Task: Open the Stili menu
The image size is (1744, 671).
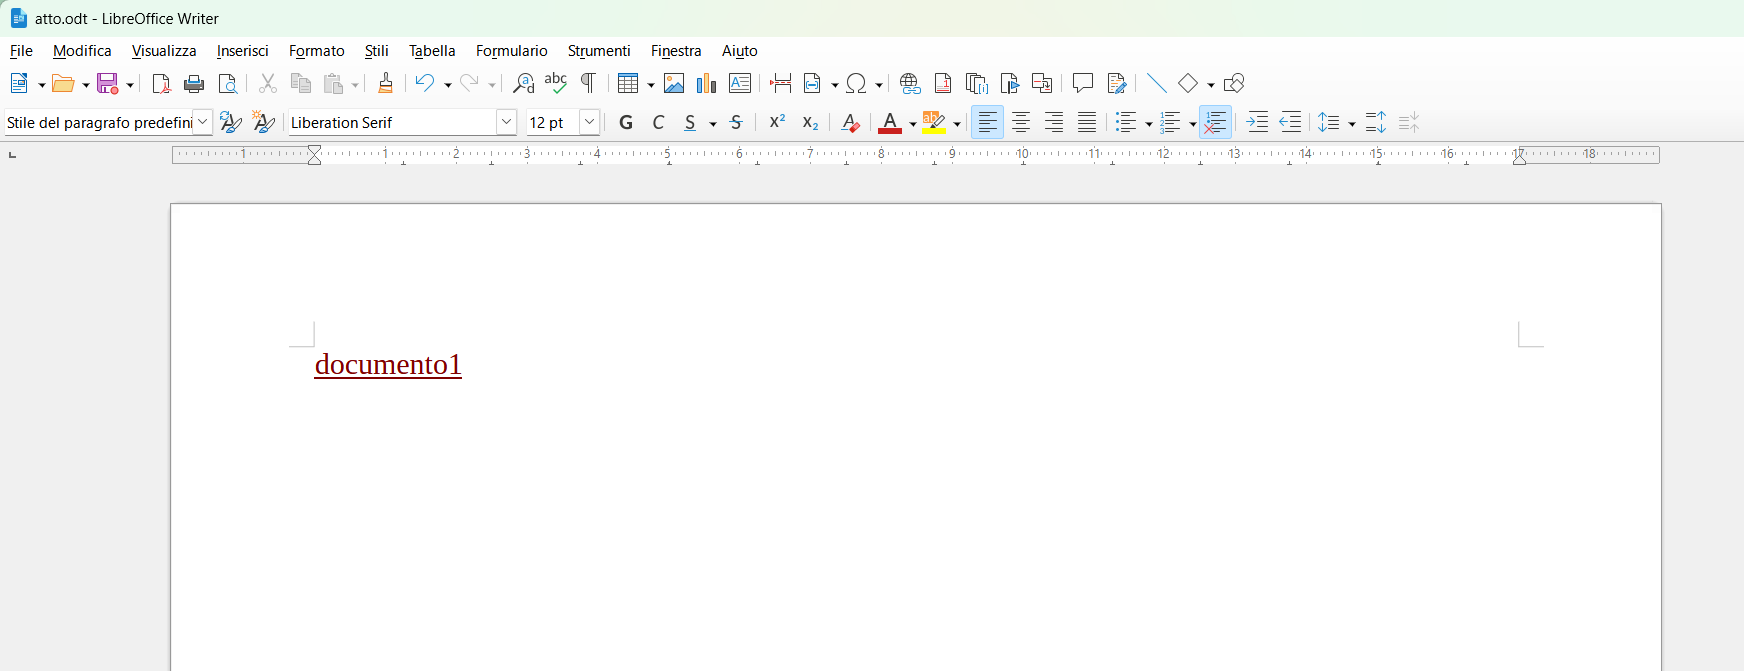Action: click(x=376, y=51)
